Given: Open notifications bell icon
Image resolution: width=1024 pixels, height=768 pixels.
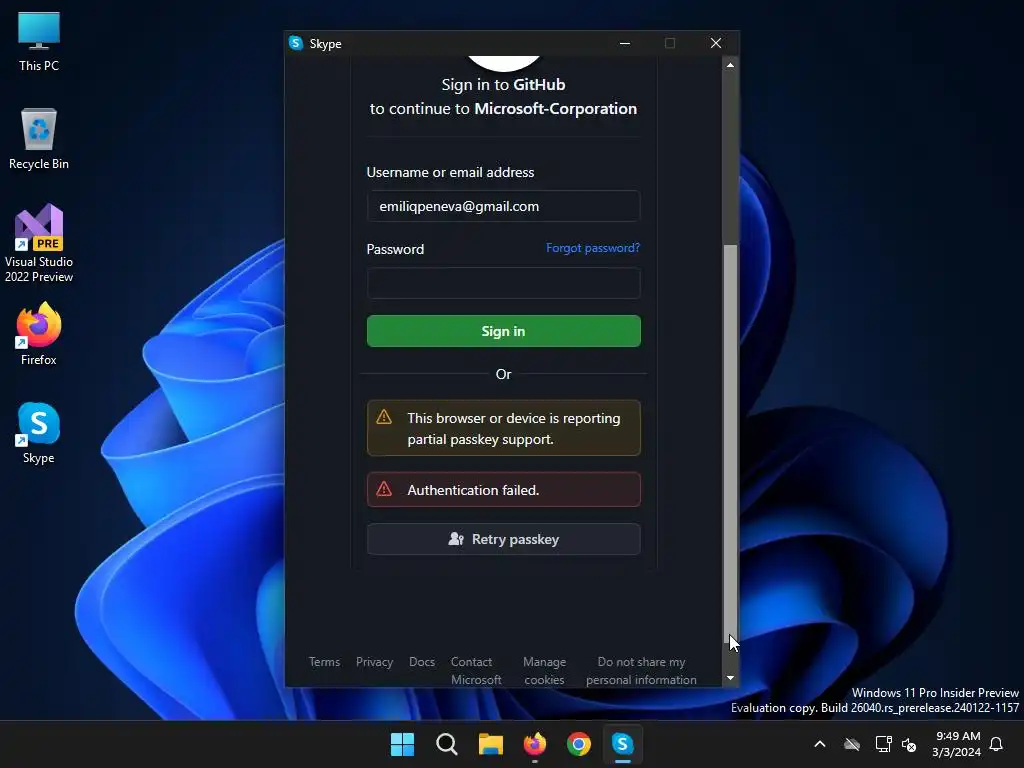Looking at the screenshot, I should (x=996, y=744).
